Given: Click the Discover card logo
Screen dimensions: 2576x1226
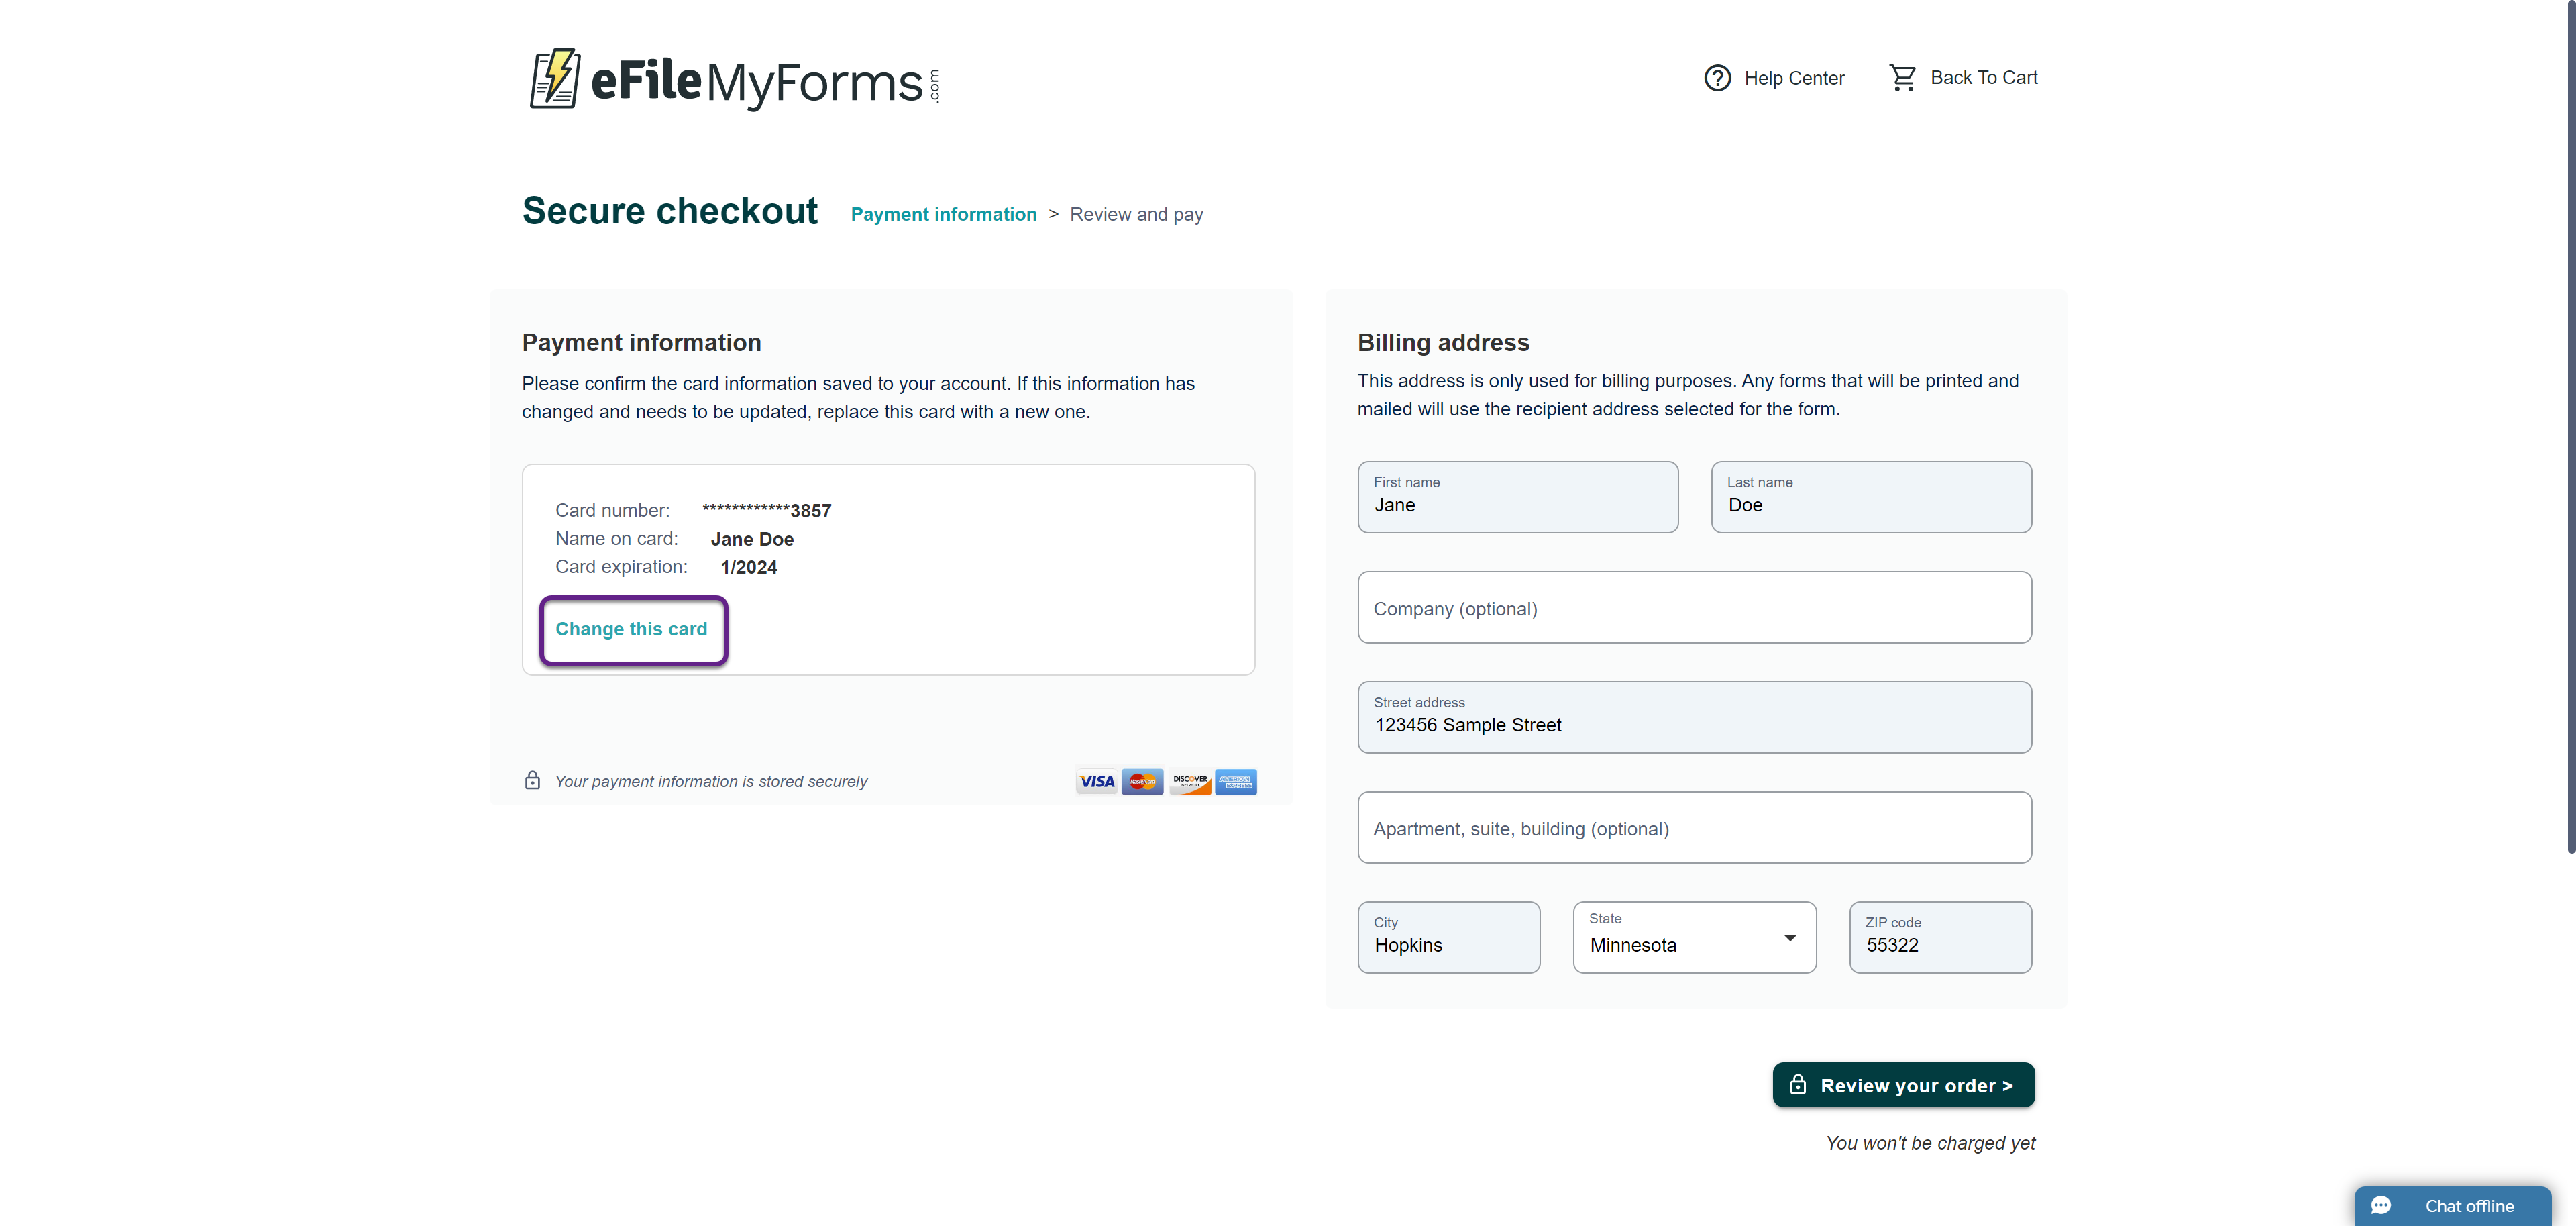Looking at the screenshot, I should click(1189, 782).
